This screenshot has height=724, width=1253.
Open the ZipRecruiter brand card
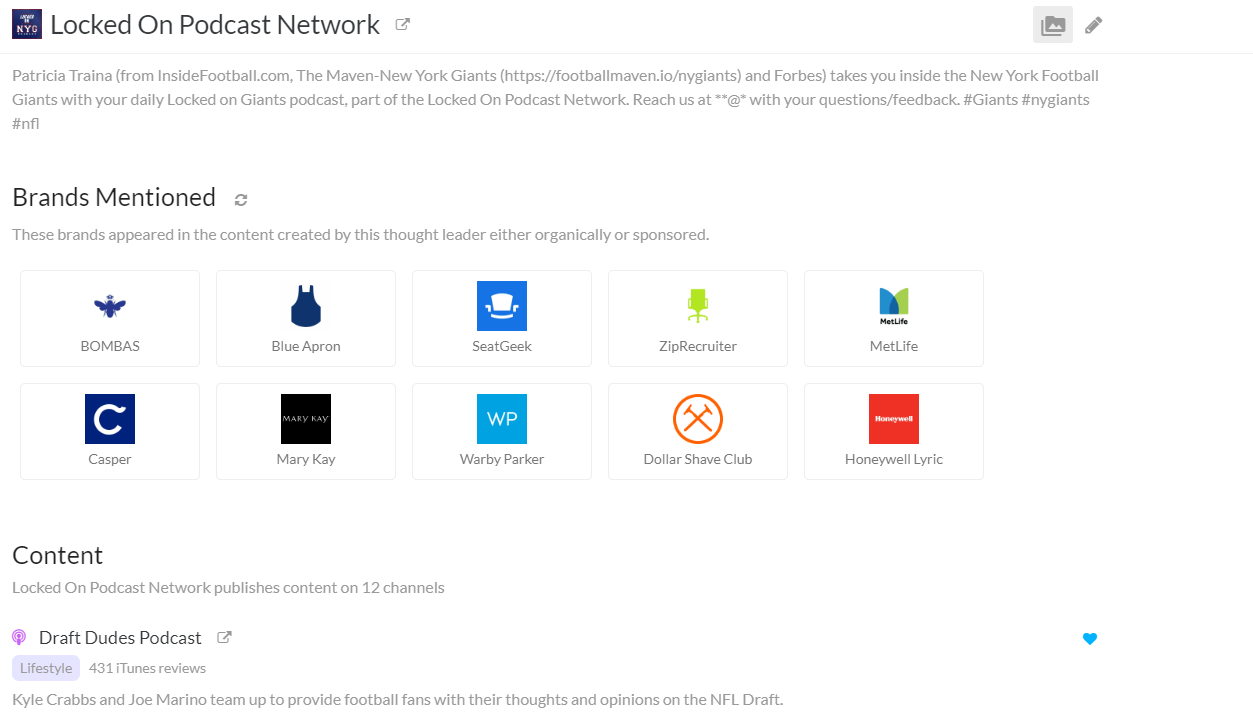click(698, 318)
